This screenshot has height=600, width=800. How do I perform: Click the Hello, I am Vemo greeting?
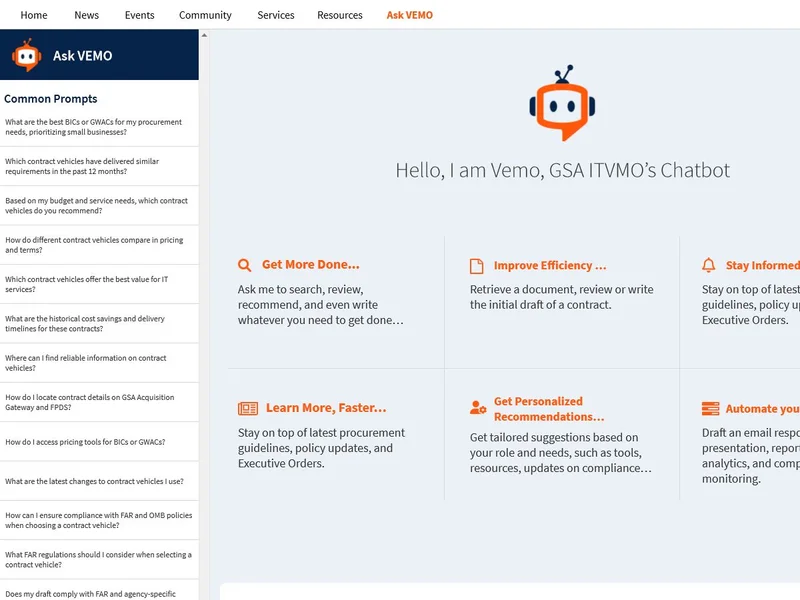[562, 170]
